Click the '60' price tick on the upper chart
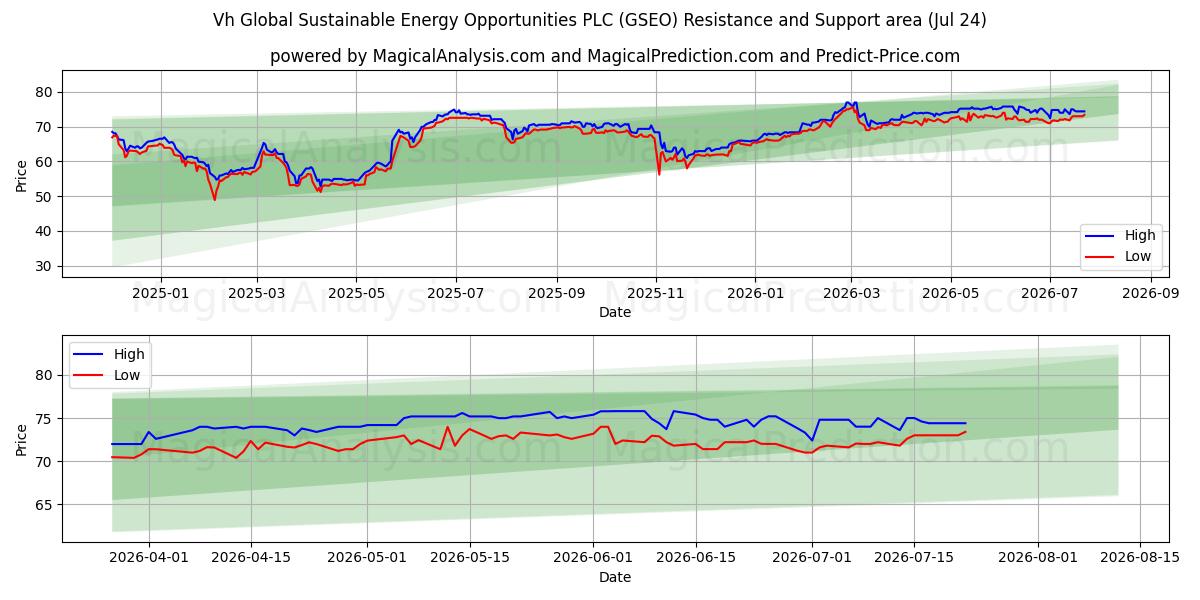 pyautogui.click(x=46, y=161)
